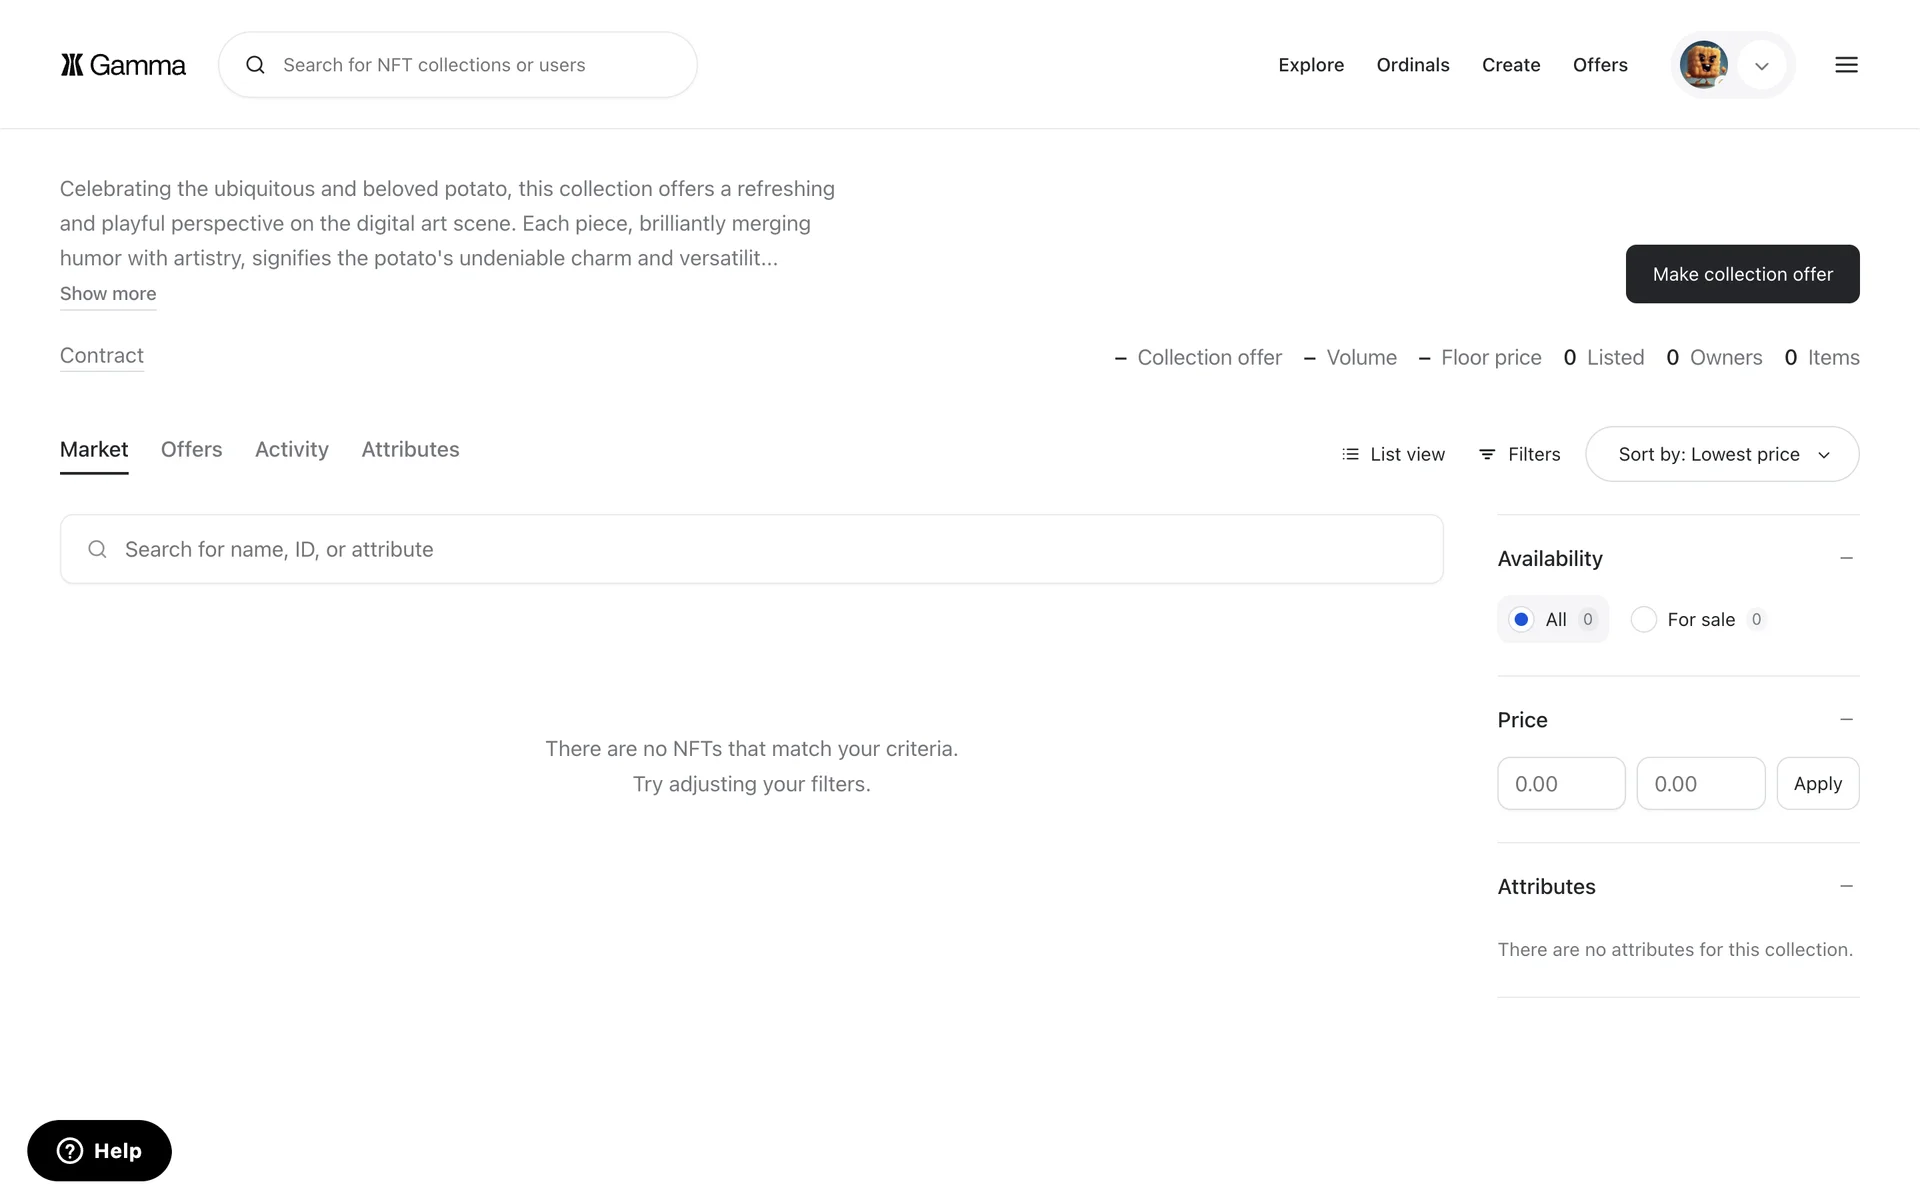Collapse the Attributes filter section
The height and width of the screenshot is (1200, 1920).
coord(1846,886)
